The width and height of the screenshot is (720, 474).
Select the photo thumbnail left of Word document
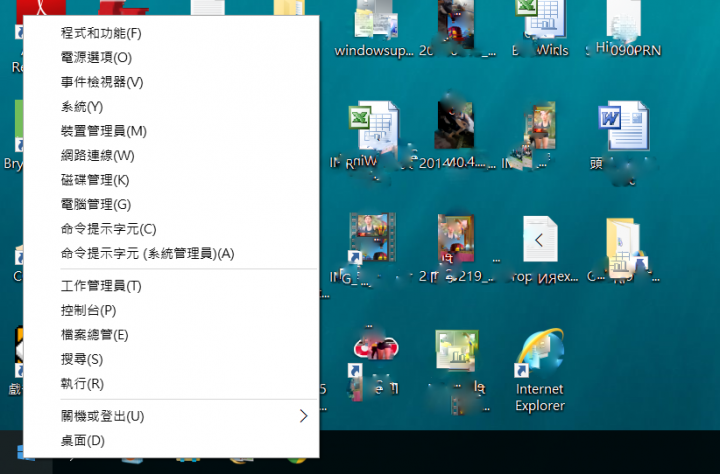pyautogui.click(x=540, y=126)
